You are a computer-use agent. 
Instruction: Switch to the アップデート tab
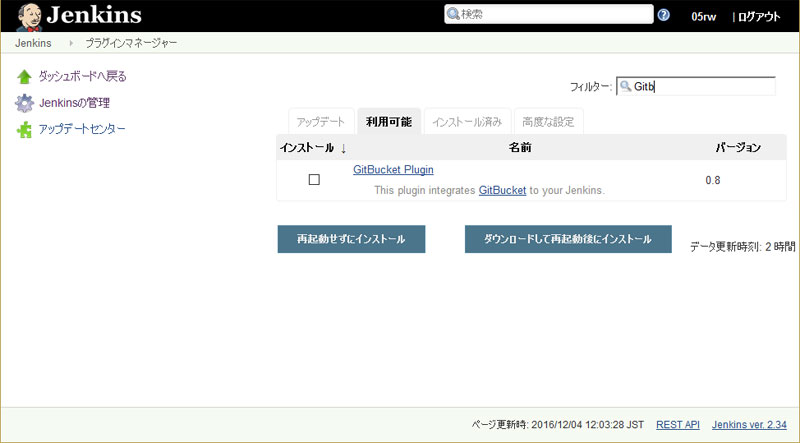tap(321, 121)
